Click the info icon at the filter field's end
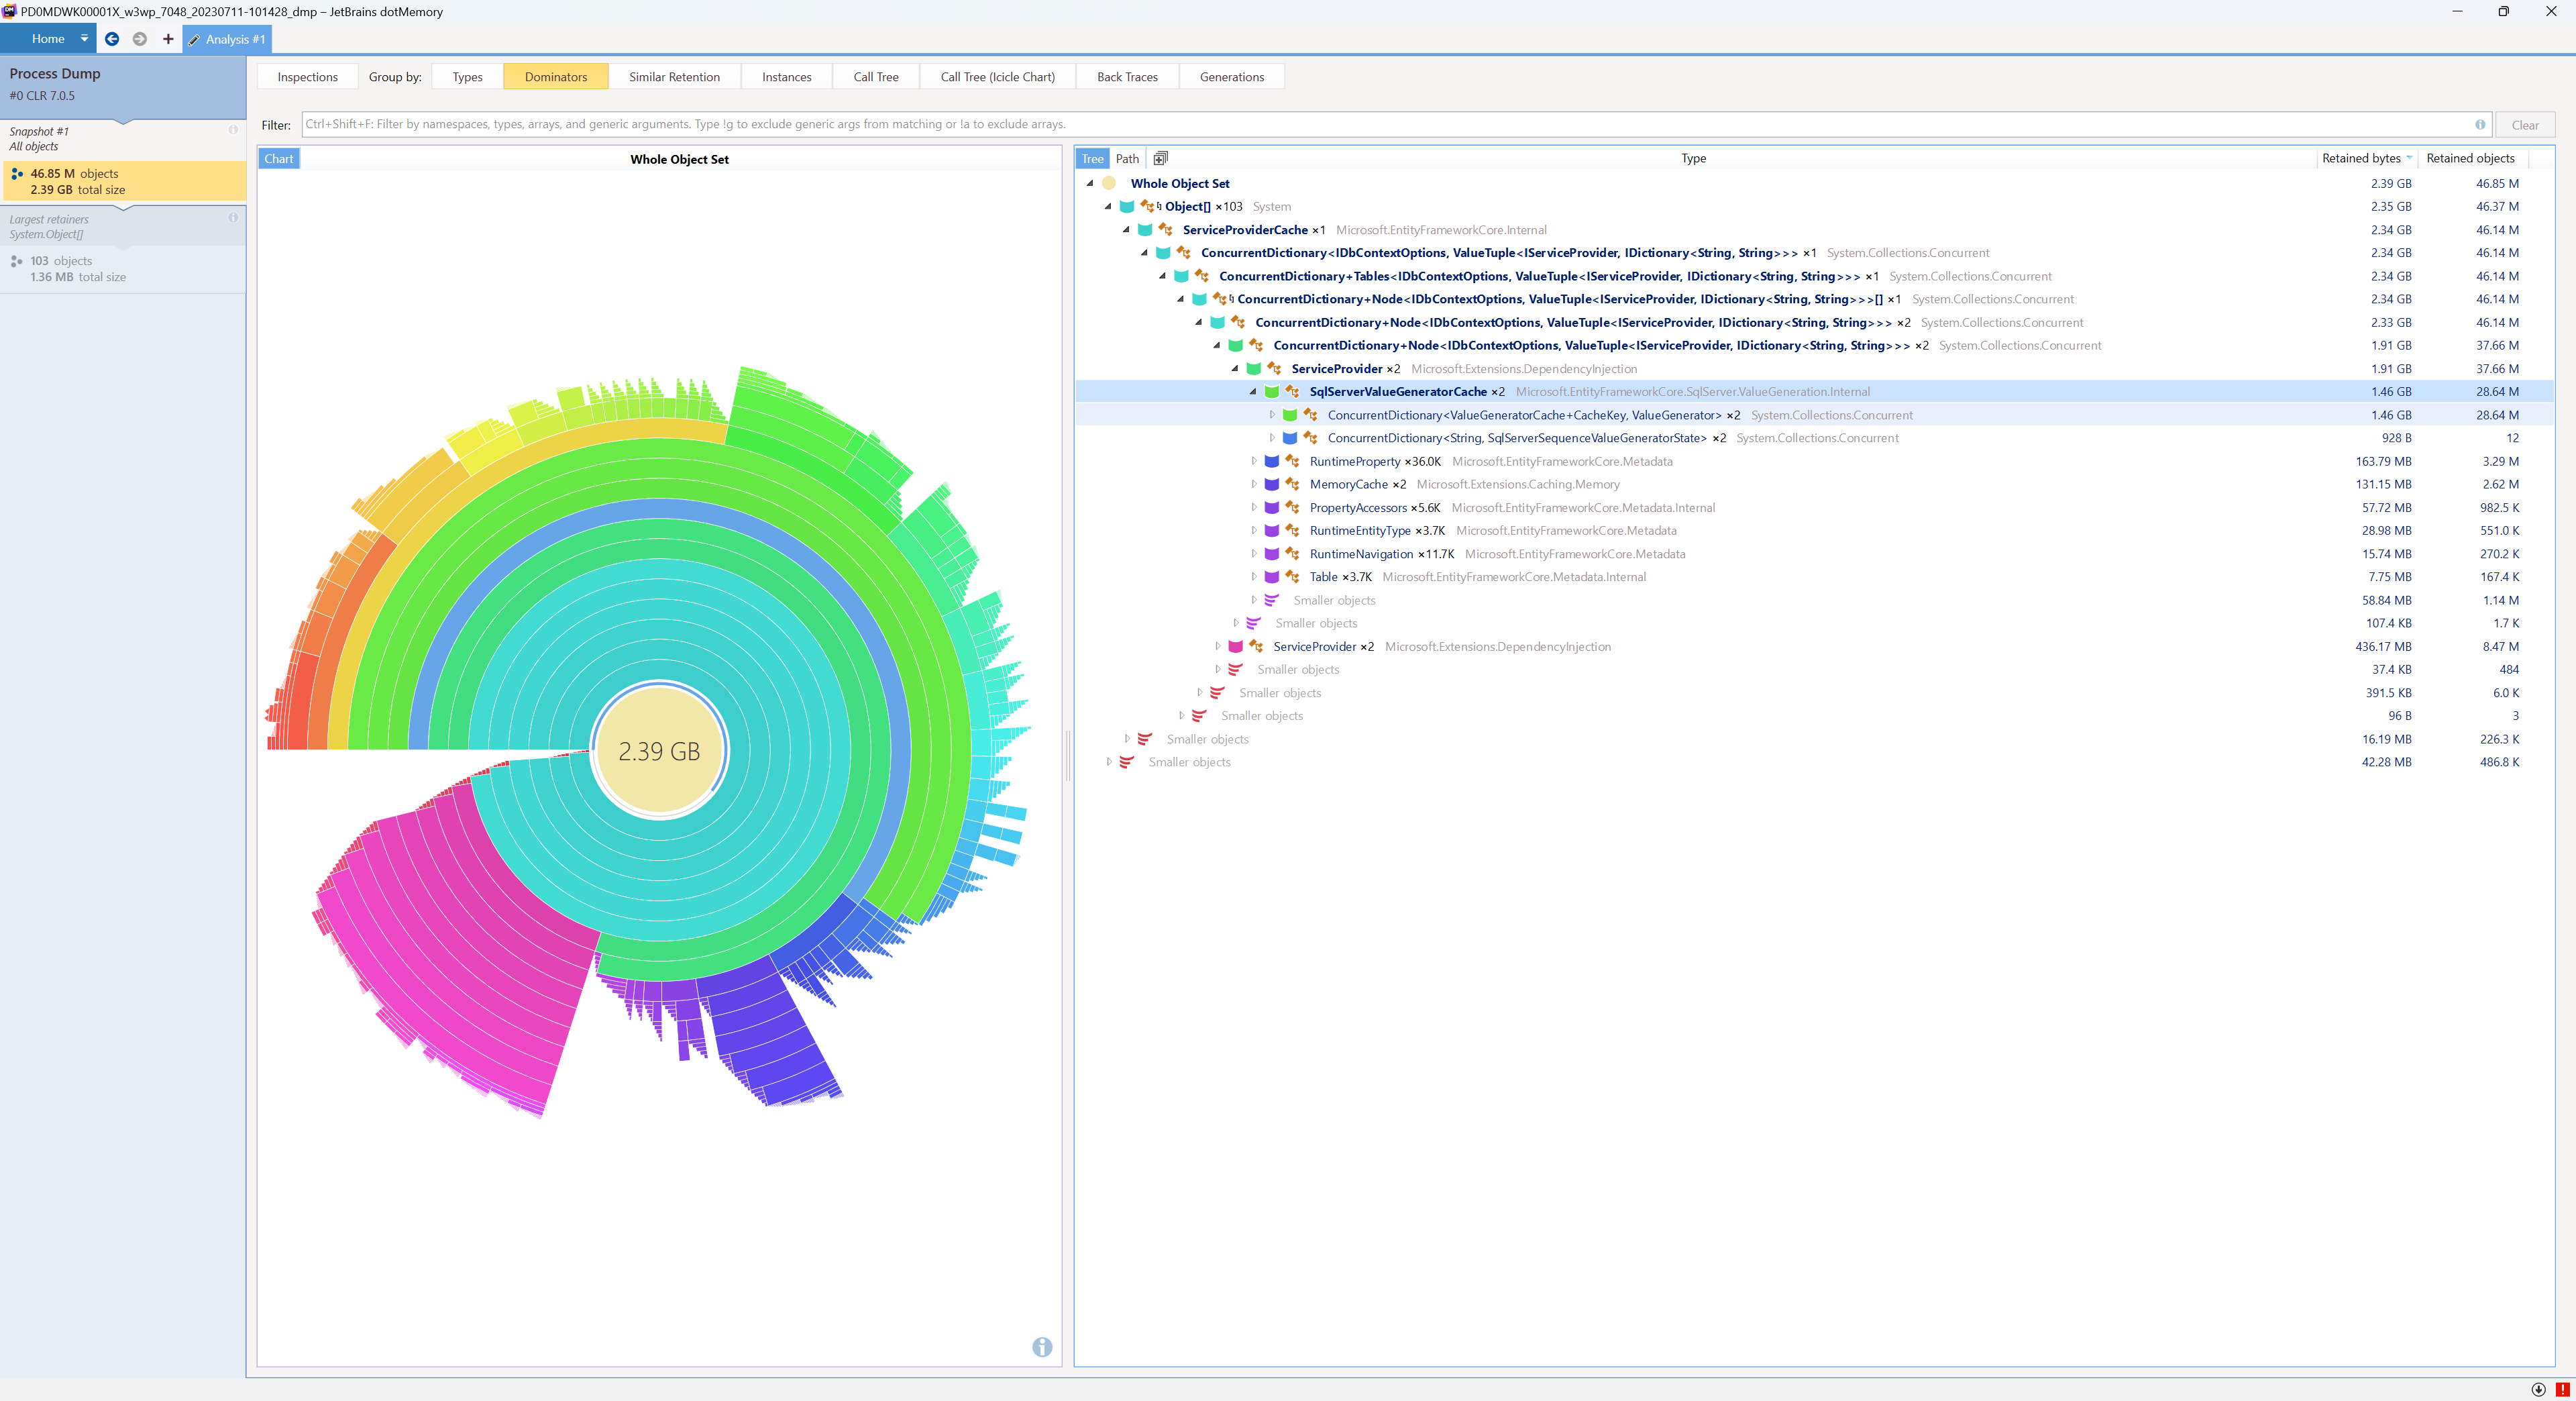2576x1401 pixels. 2480,124
